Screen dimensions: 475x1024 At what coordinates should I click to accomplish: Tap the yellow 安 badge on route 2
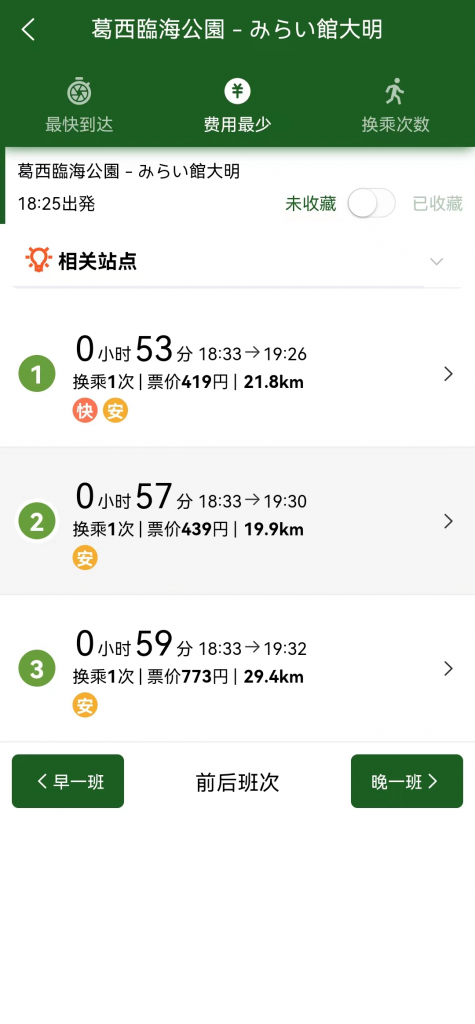[85, 558]
